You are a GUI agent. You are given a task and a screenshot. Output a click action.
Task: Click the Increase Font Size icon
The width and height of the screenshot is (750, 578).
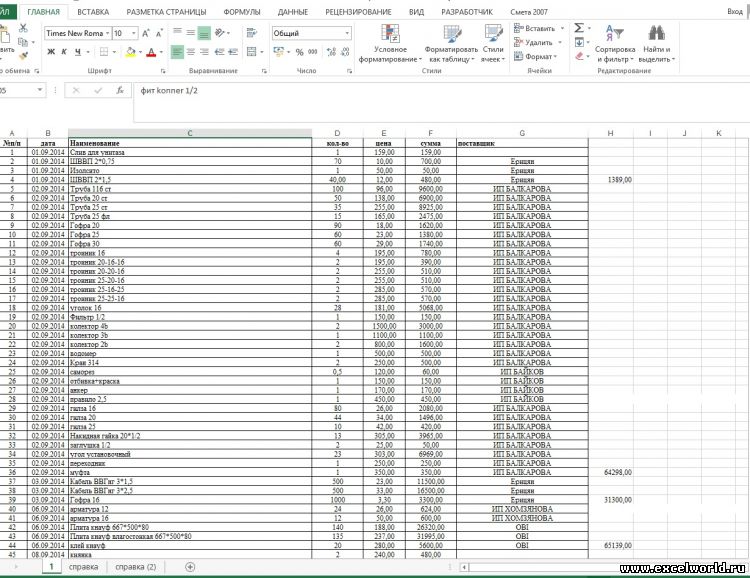[148, 33]
